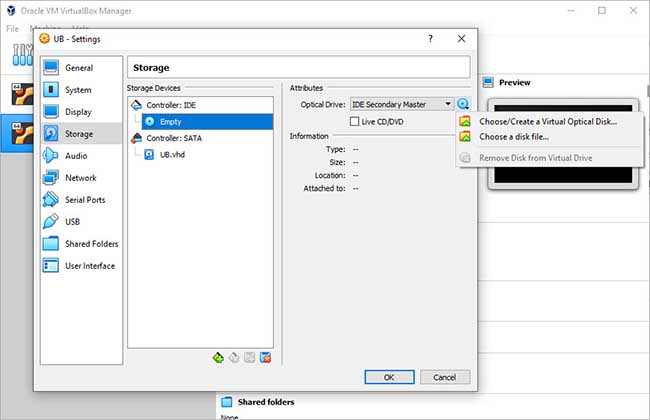
Task: Open Serial Ports settings category
Action: 81,200
